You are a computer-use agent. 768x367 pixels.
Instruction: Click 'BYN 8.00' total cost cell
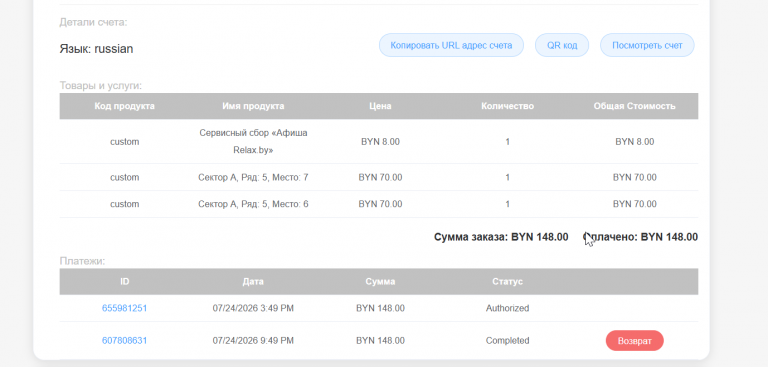tap(635, 142)
